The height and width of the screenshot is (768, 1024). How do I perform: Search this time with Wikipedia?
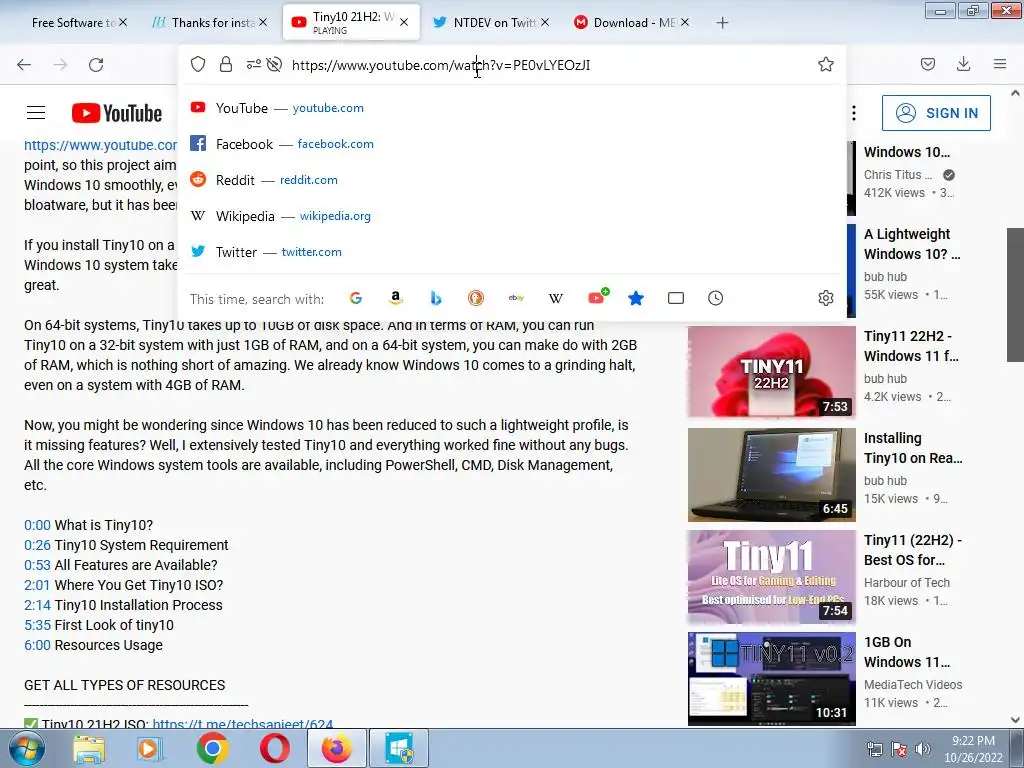click(x=556, y=298)
